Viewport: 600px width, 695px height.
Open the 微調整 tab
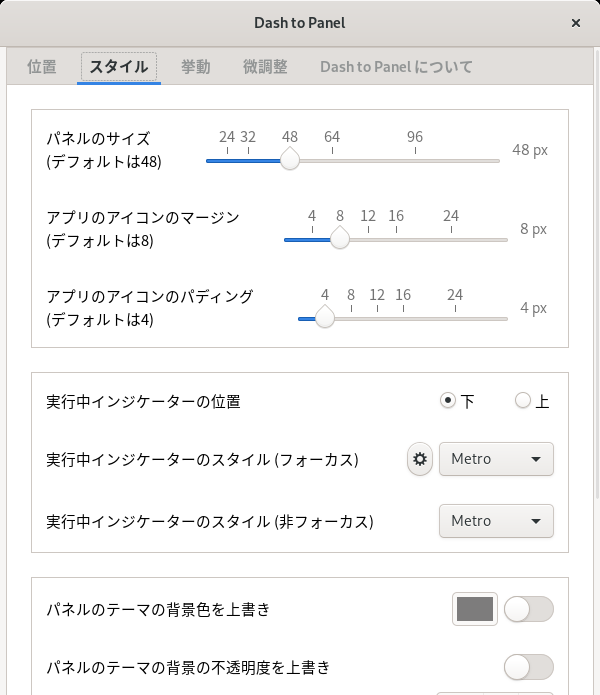point(265,67)
